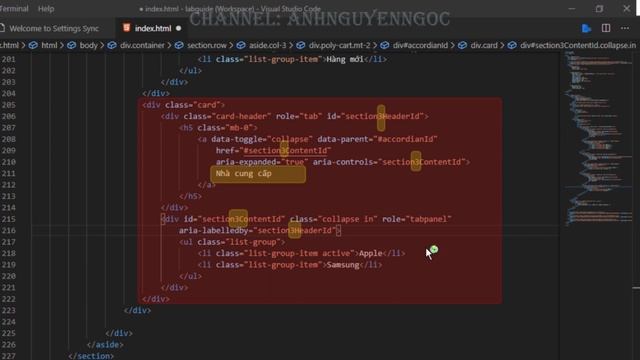The width and height of the screenshot is (640, 360).
Task: Select div#section3ContentId.collapse.in breadcrumb
Action: [578, 45]
